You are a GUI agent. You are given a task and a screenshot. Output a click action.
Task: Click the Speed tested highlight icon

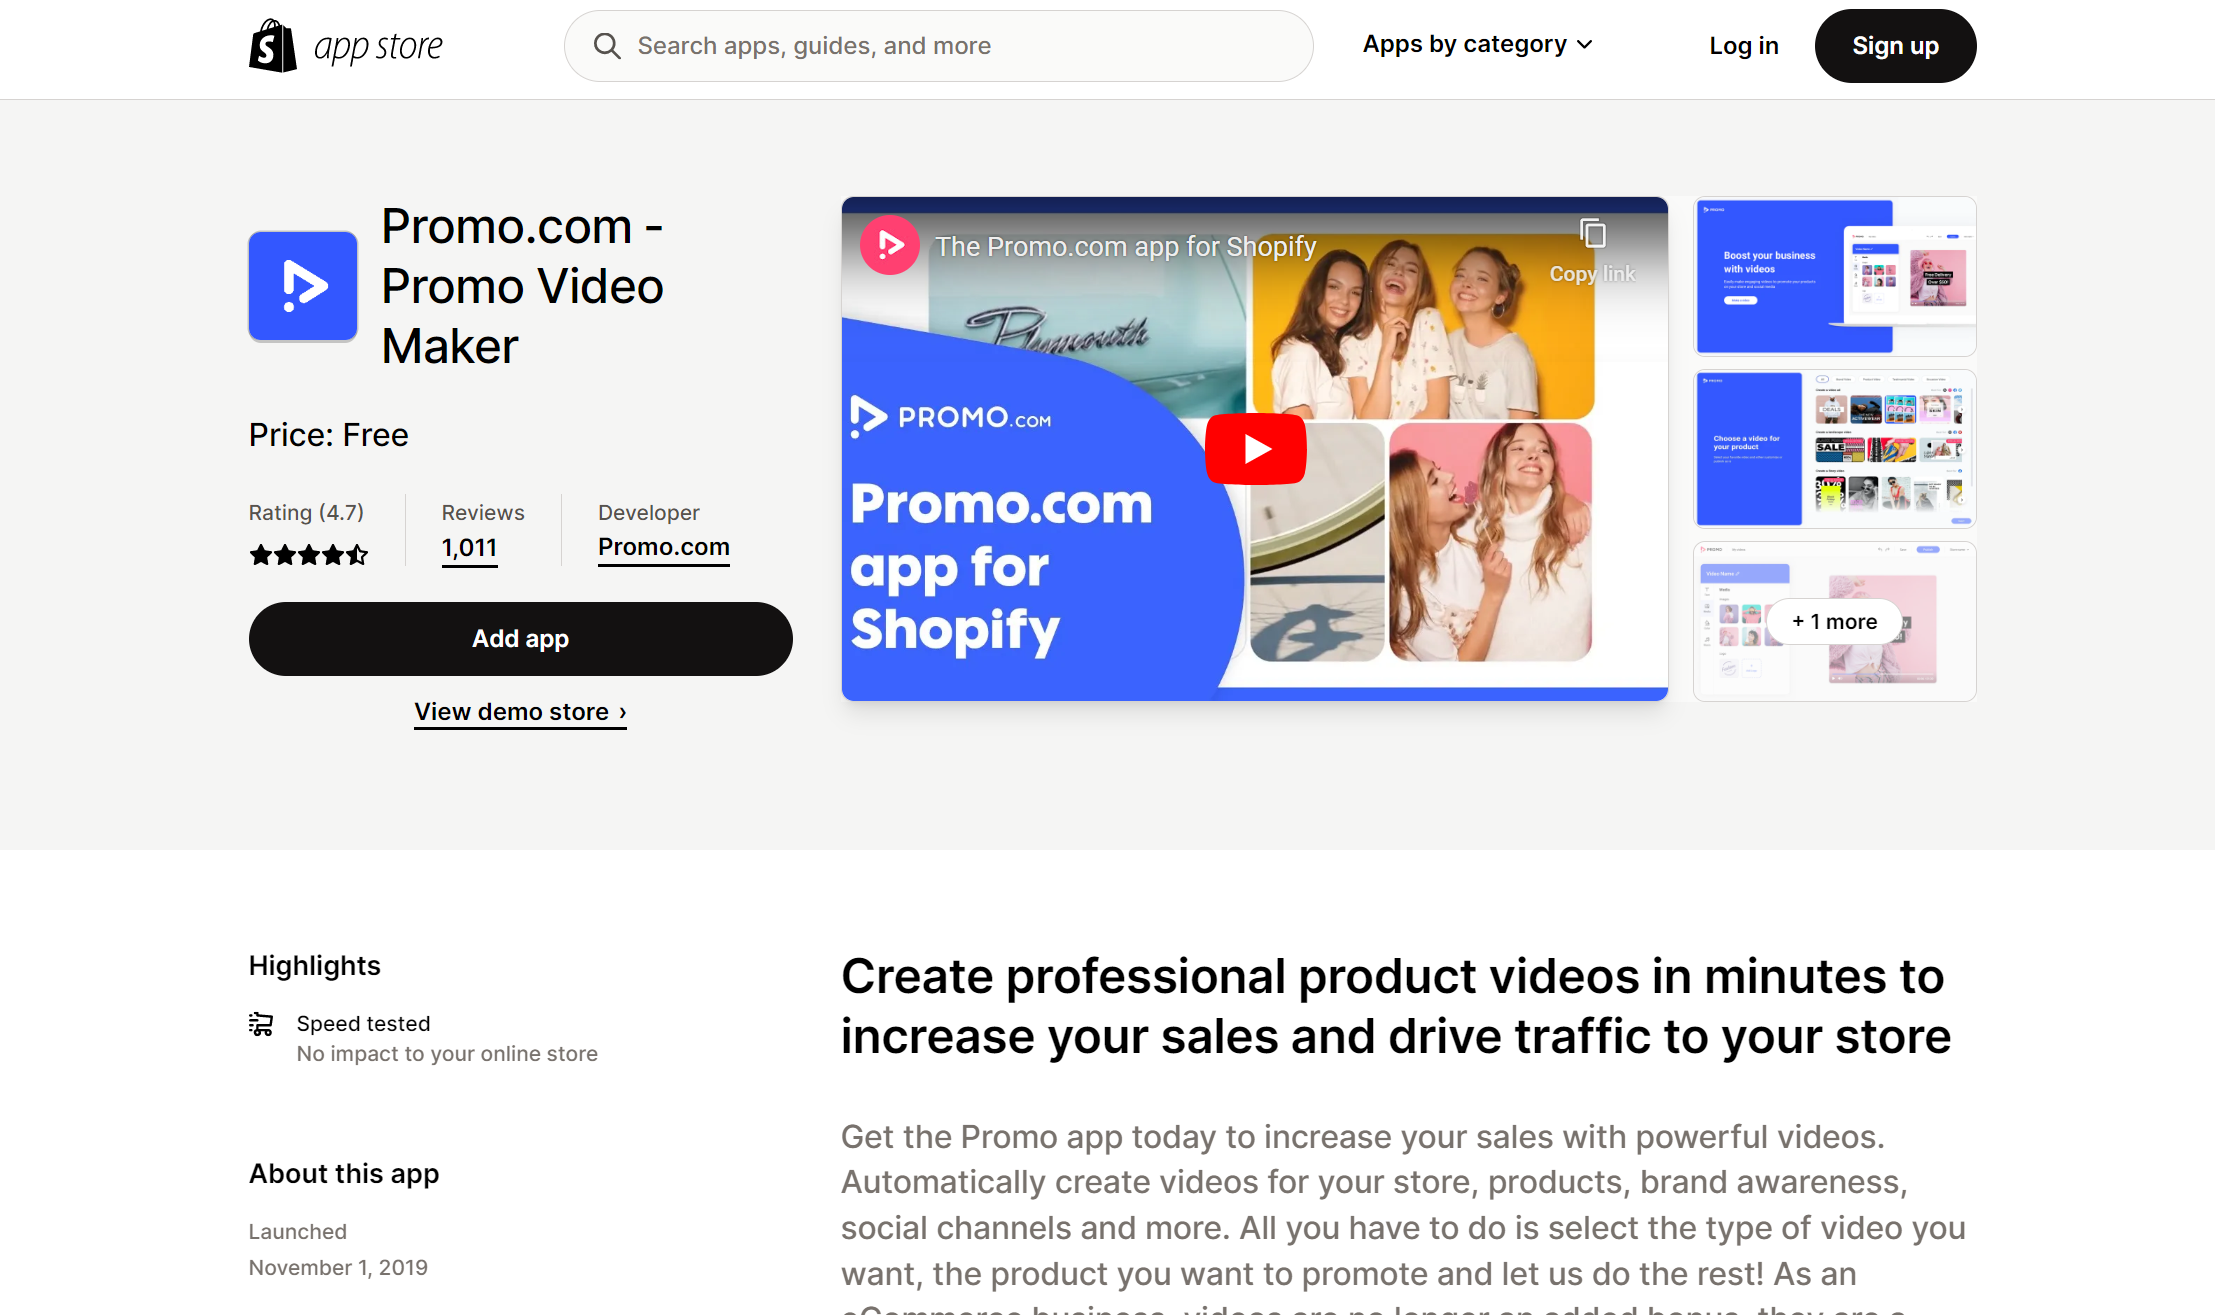[261, 1024]
